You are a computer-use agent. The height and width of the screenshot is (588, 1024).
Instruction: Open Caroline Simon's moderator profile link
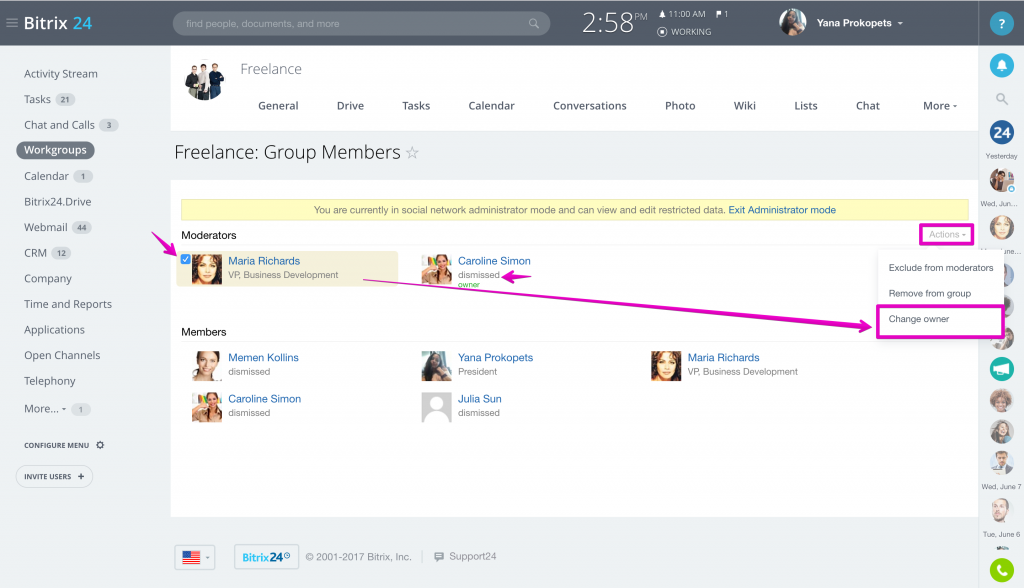pyautogui.click(x=494, y=261)
